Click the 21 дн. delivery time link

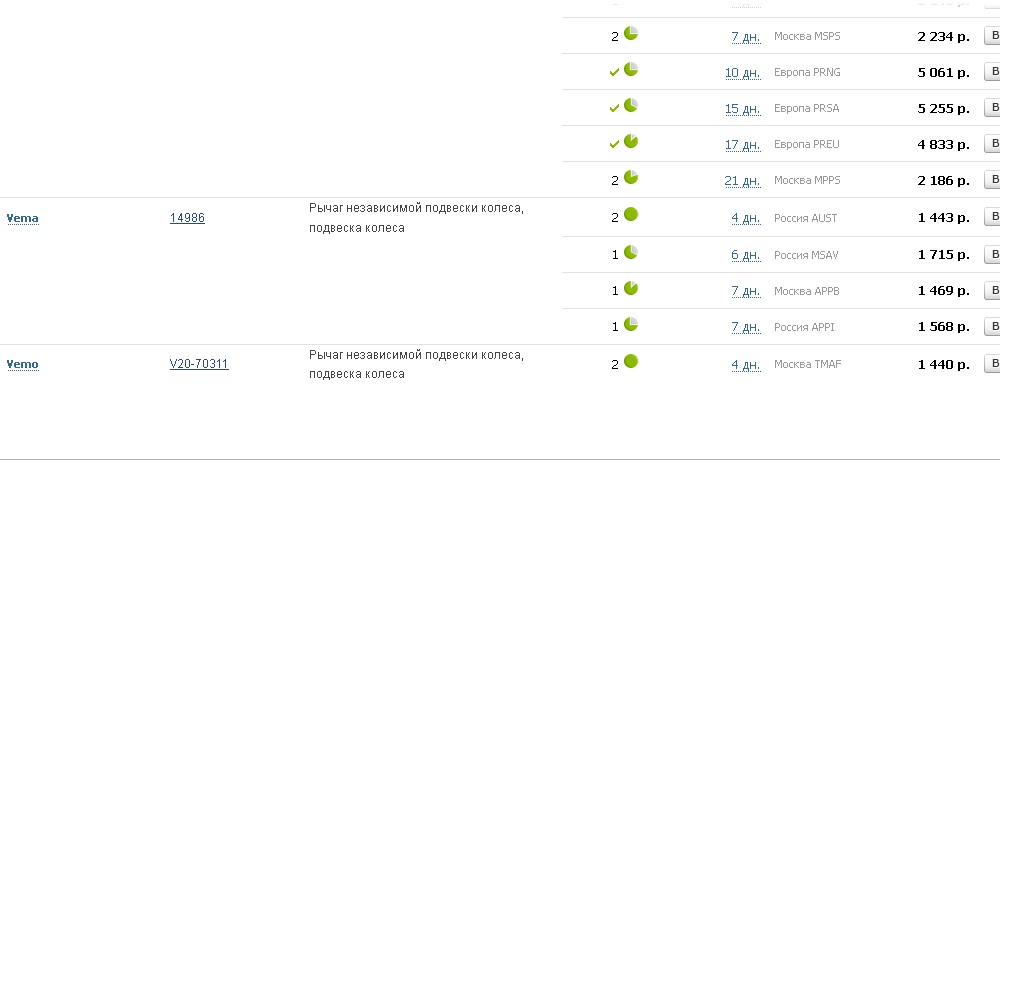(x=743, y=181)
